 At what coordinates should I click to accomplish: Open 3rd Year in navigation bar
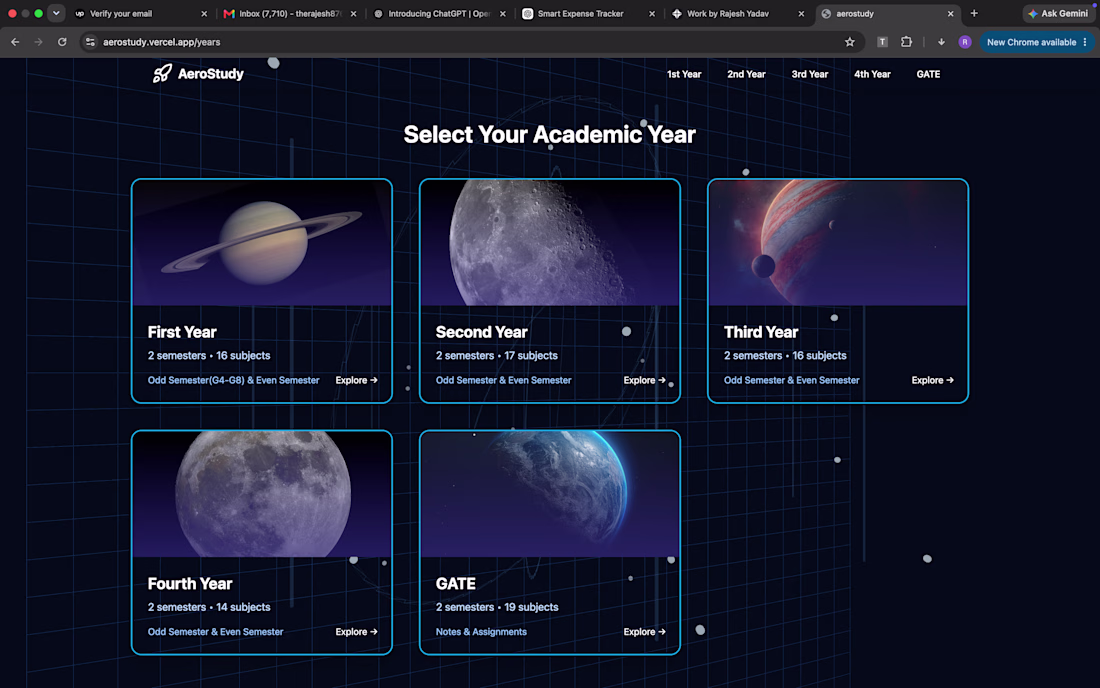(x=810, y=74)
